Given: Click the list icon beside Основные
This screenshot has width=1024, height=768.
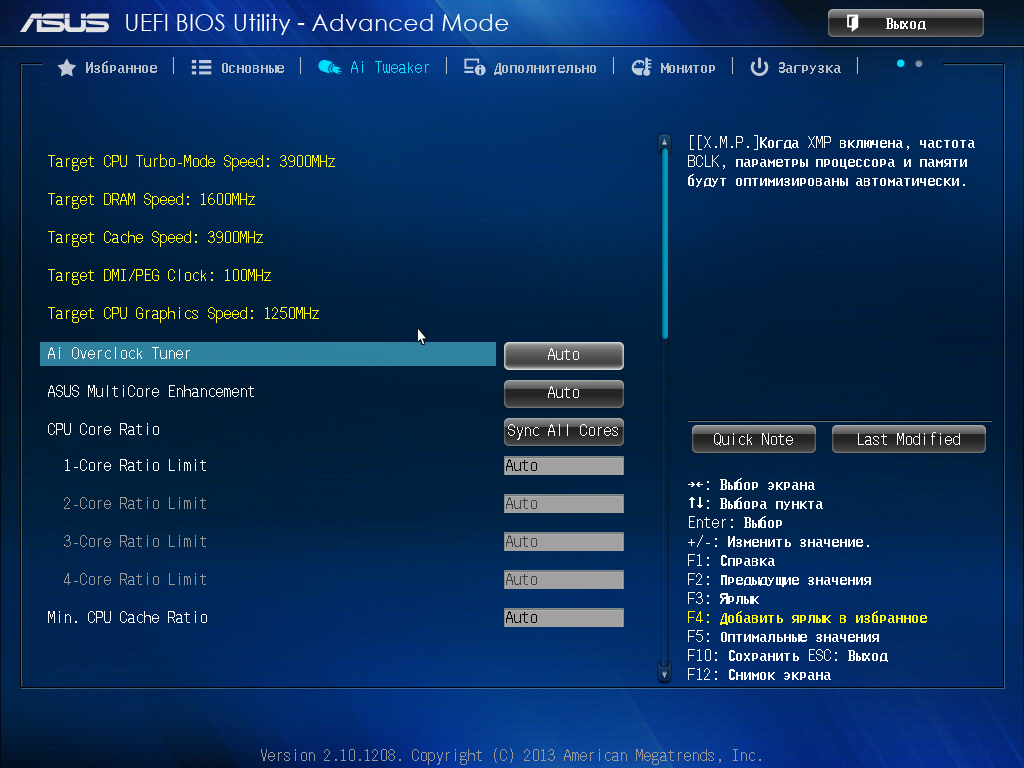Looking at the screenshot, I should [x=201, y=68].
